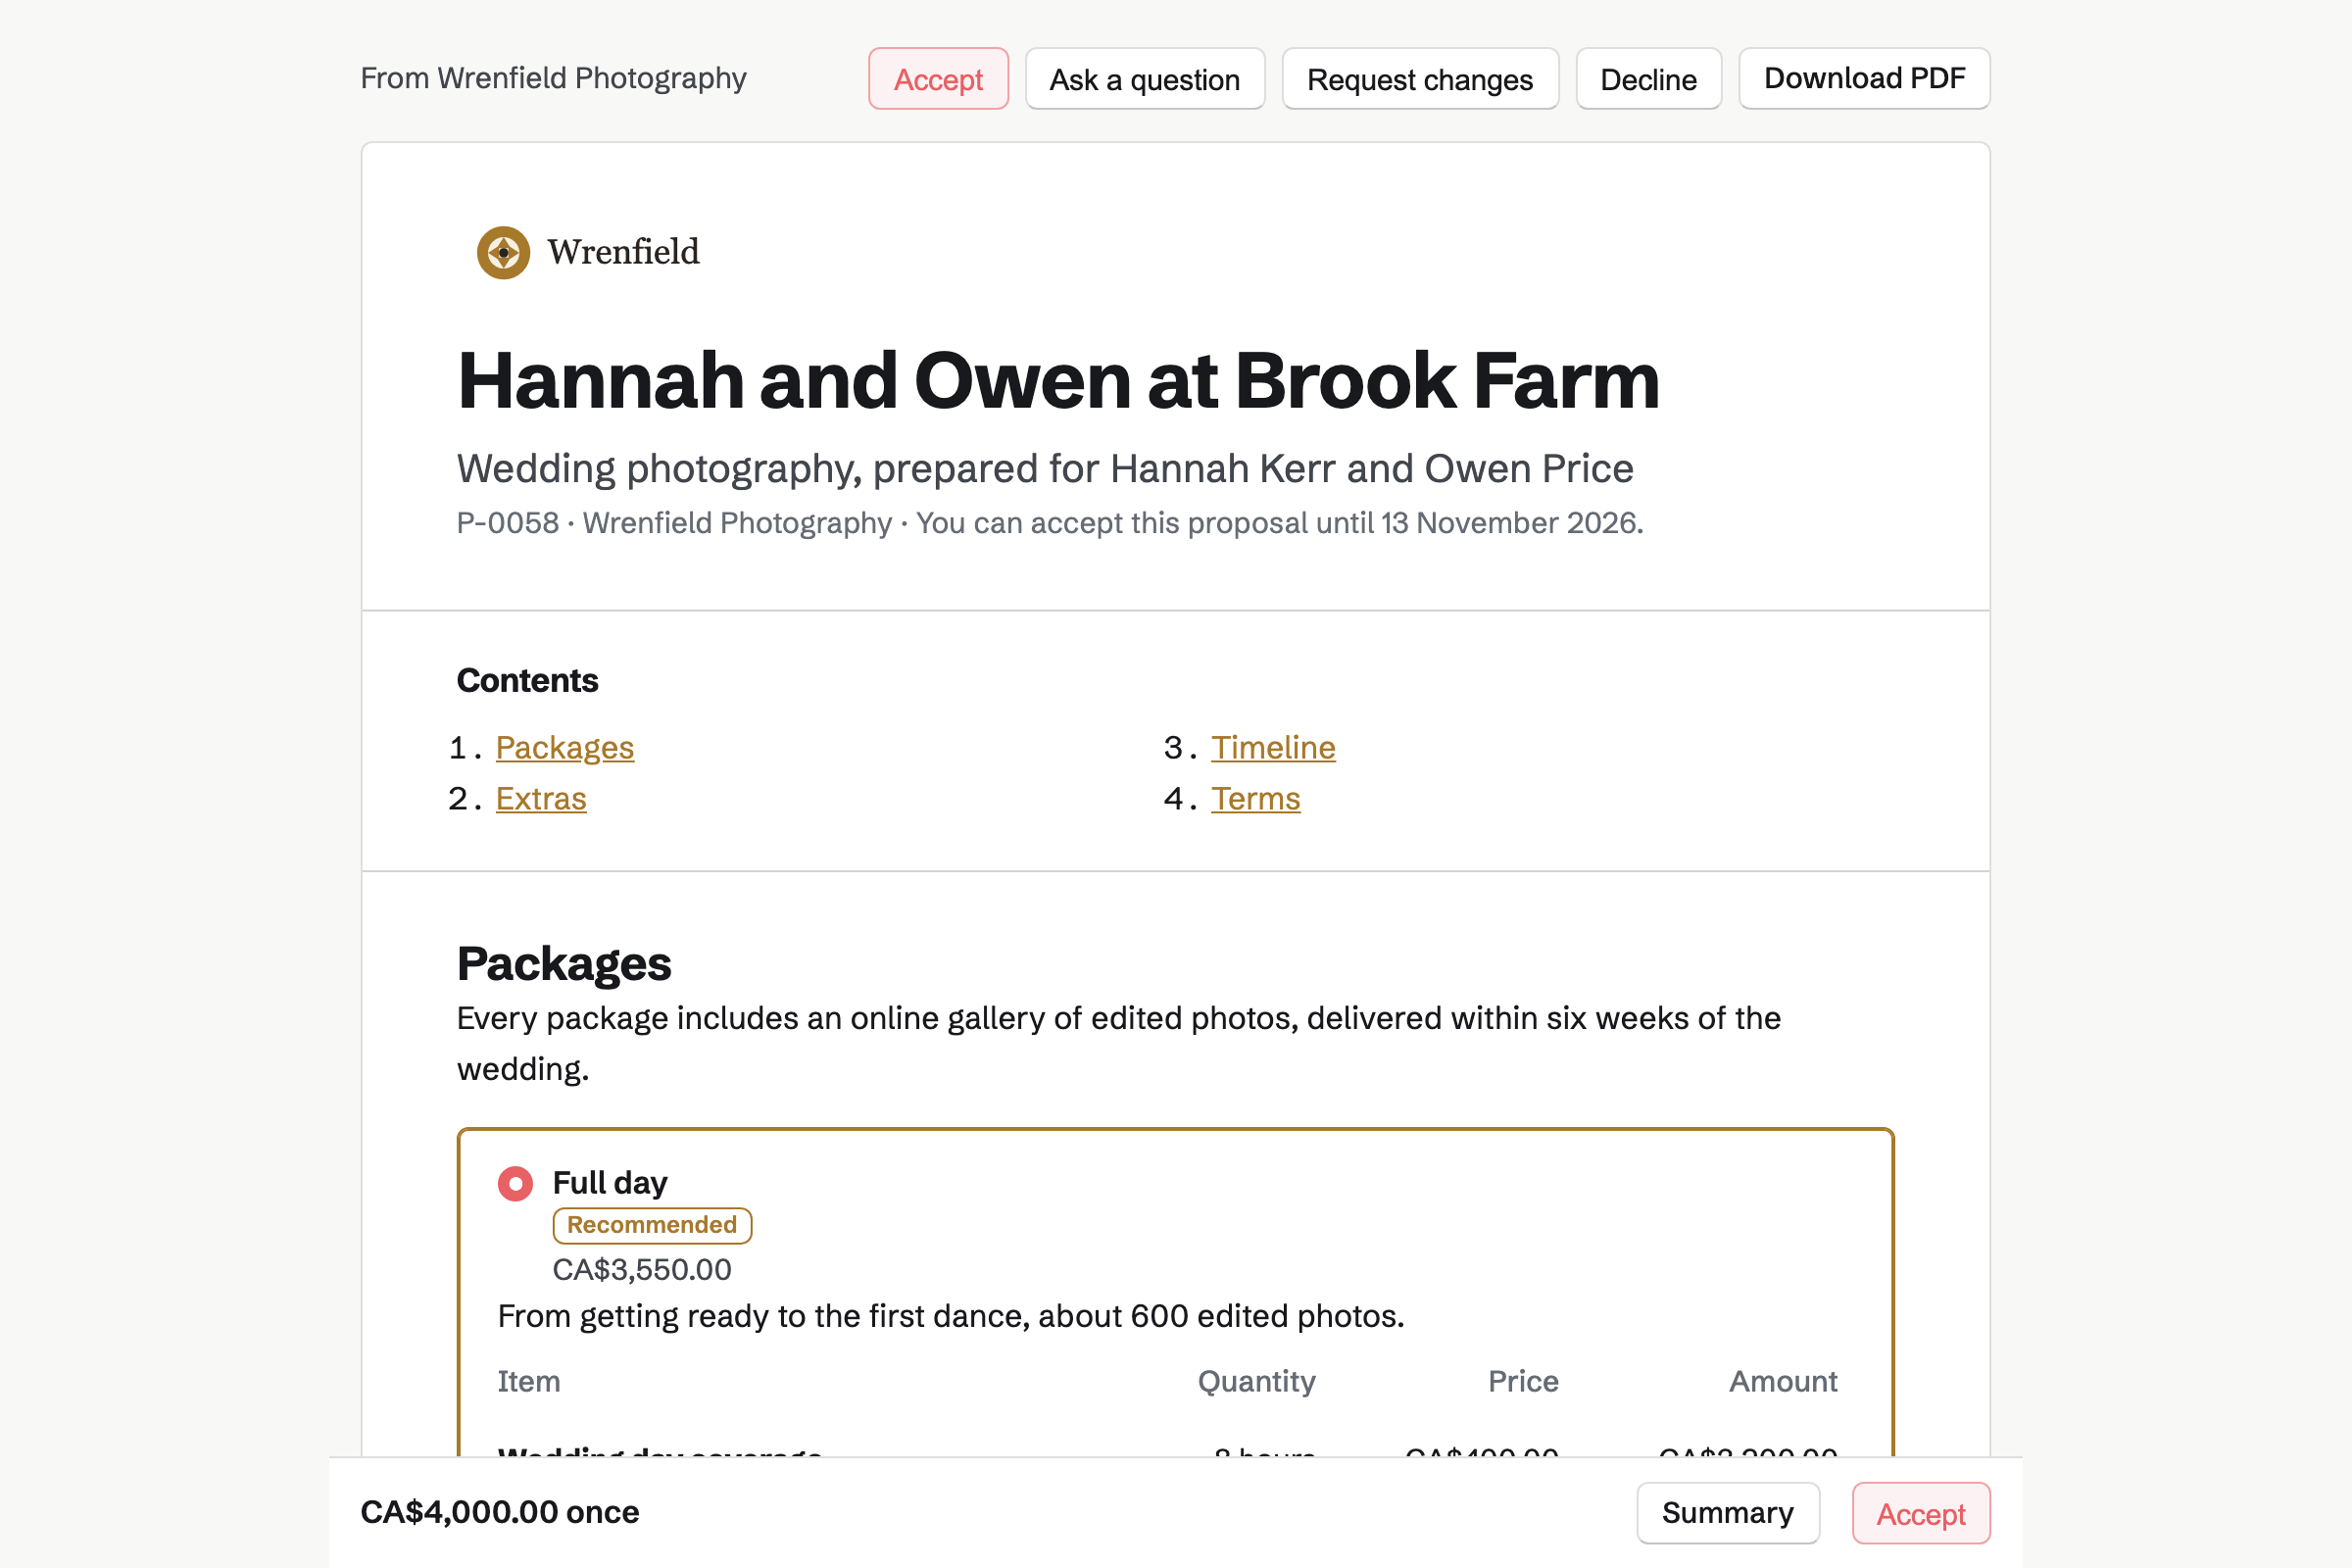2352x1568 pixels.
Task: Click the Item column header
Action: pyautogui.click(x=529, y=1381)
